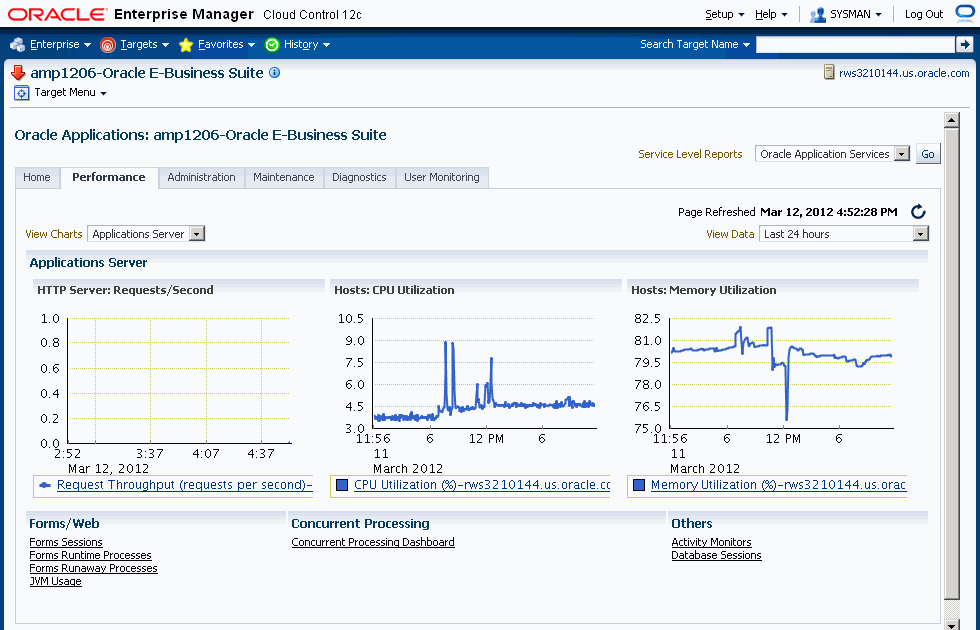980x630 pixels.
Task: Refresh the page with the refresh icon
Action: coord(918,212)
